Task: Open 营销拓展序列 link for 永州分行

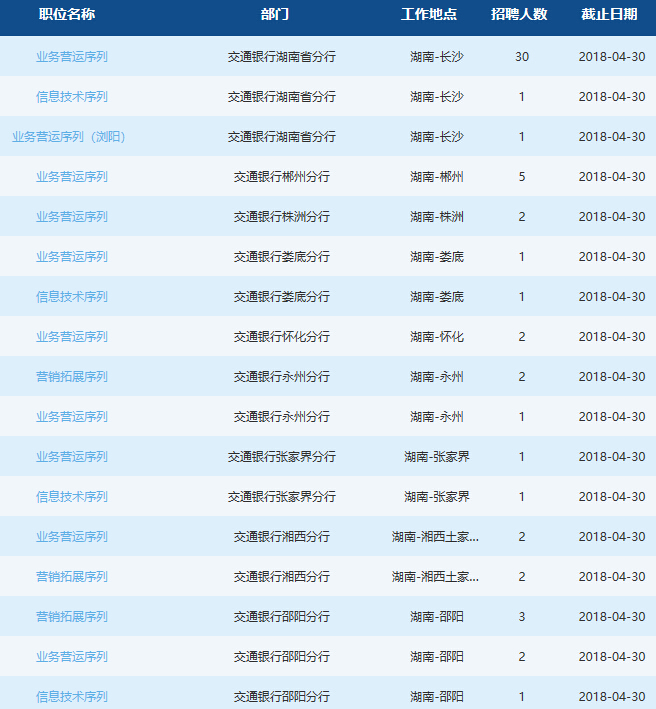Action: [x=72, y=377]
